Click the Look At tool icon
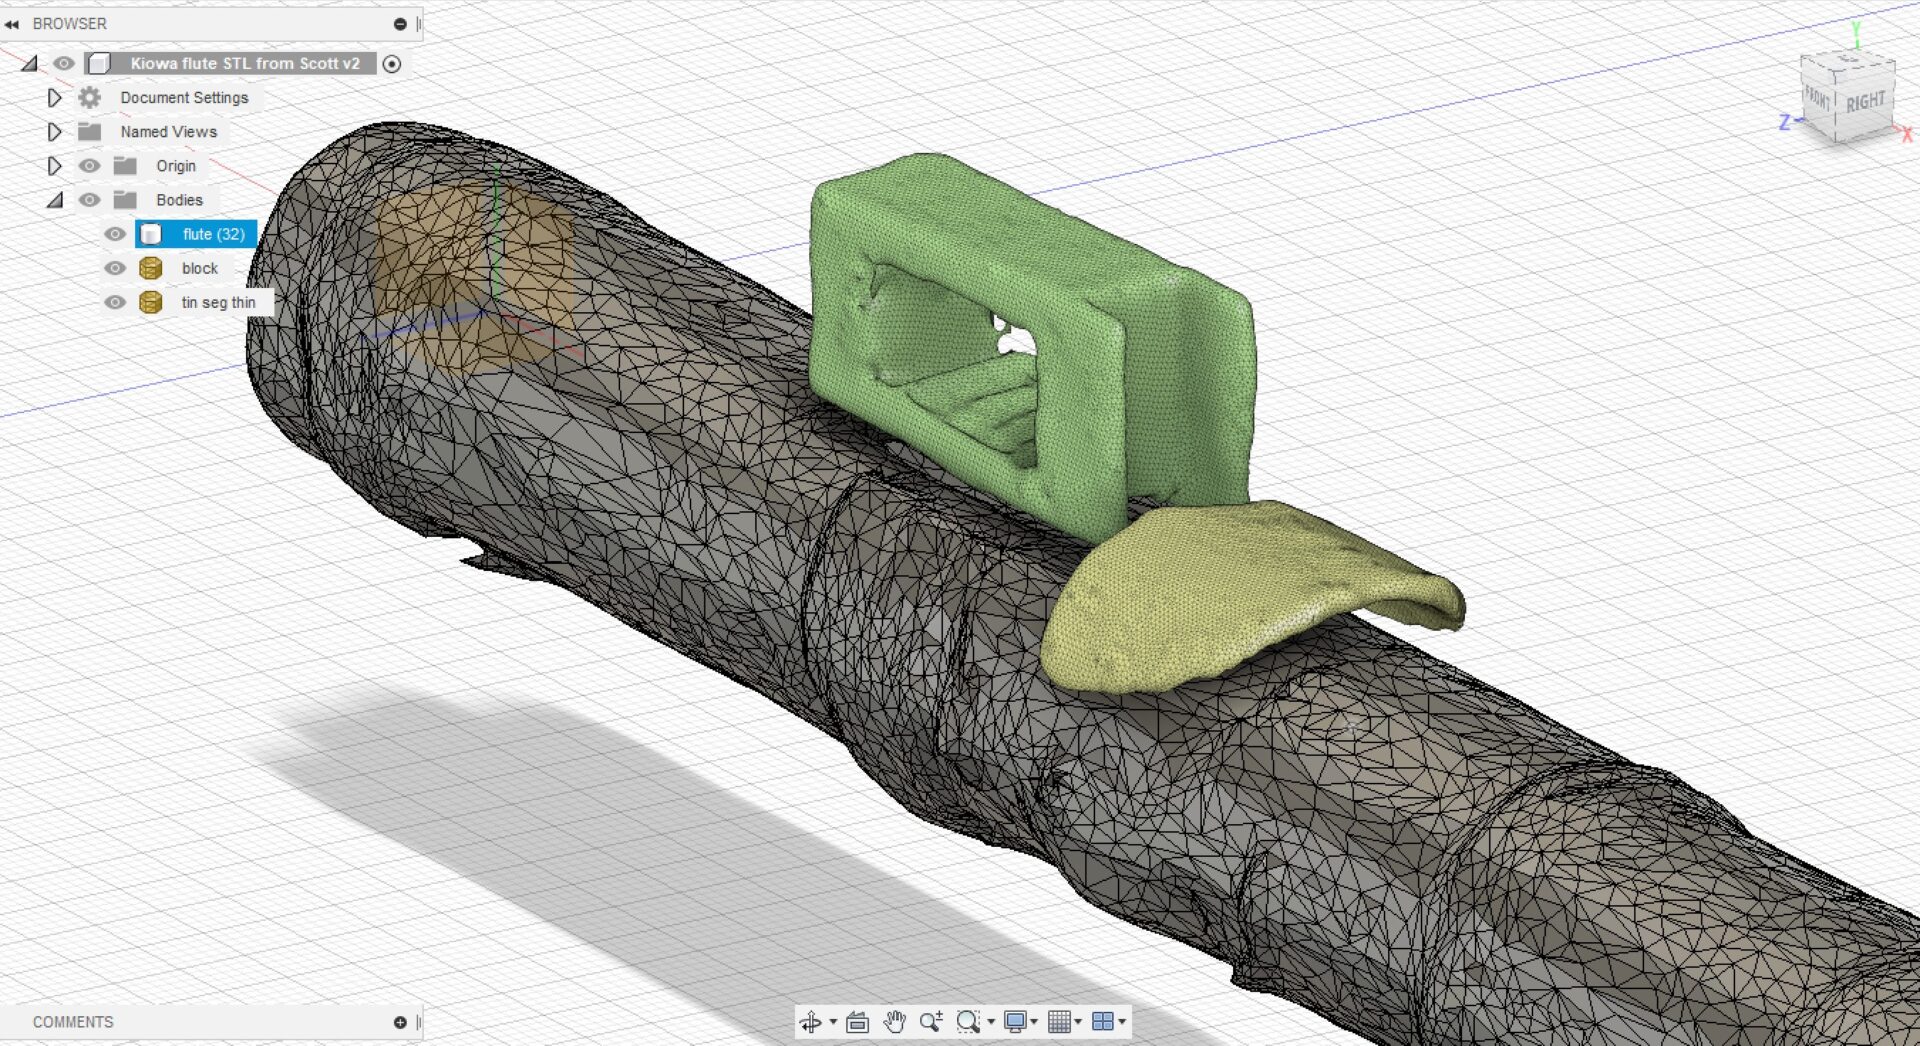The image size is (1920, 1046). click(x=857, y=1022)
